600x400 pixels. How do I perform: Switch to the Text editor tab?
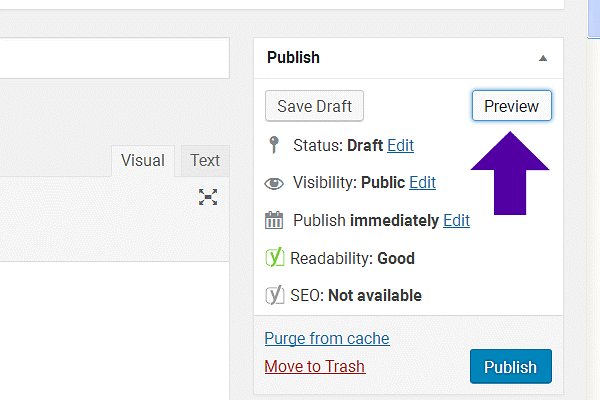(x=205, y=160)
